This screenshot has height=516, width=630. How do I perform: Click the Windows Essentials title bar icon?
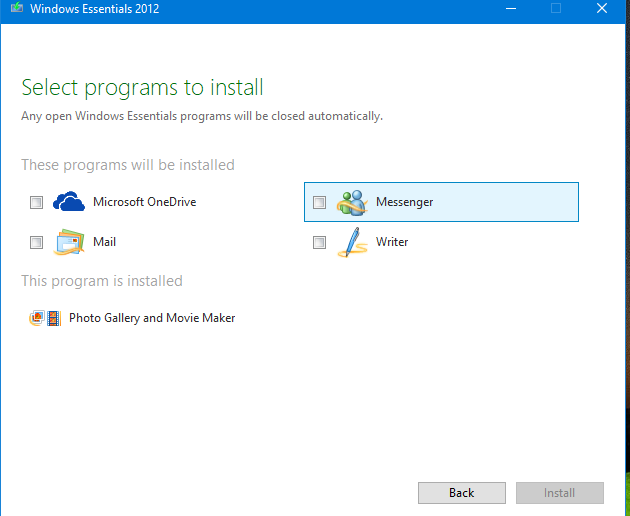click(x=17, y=8)
